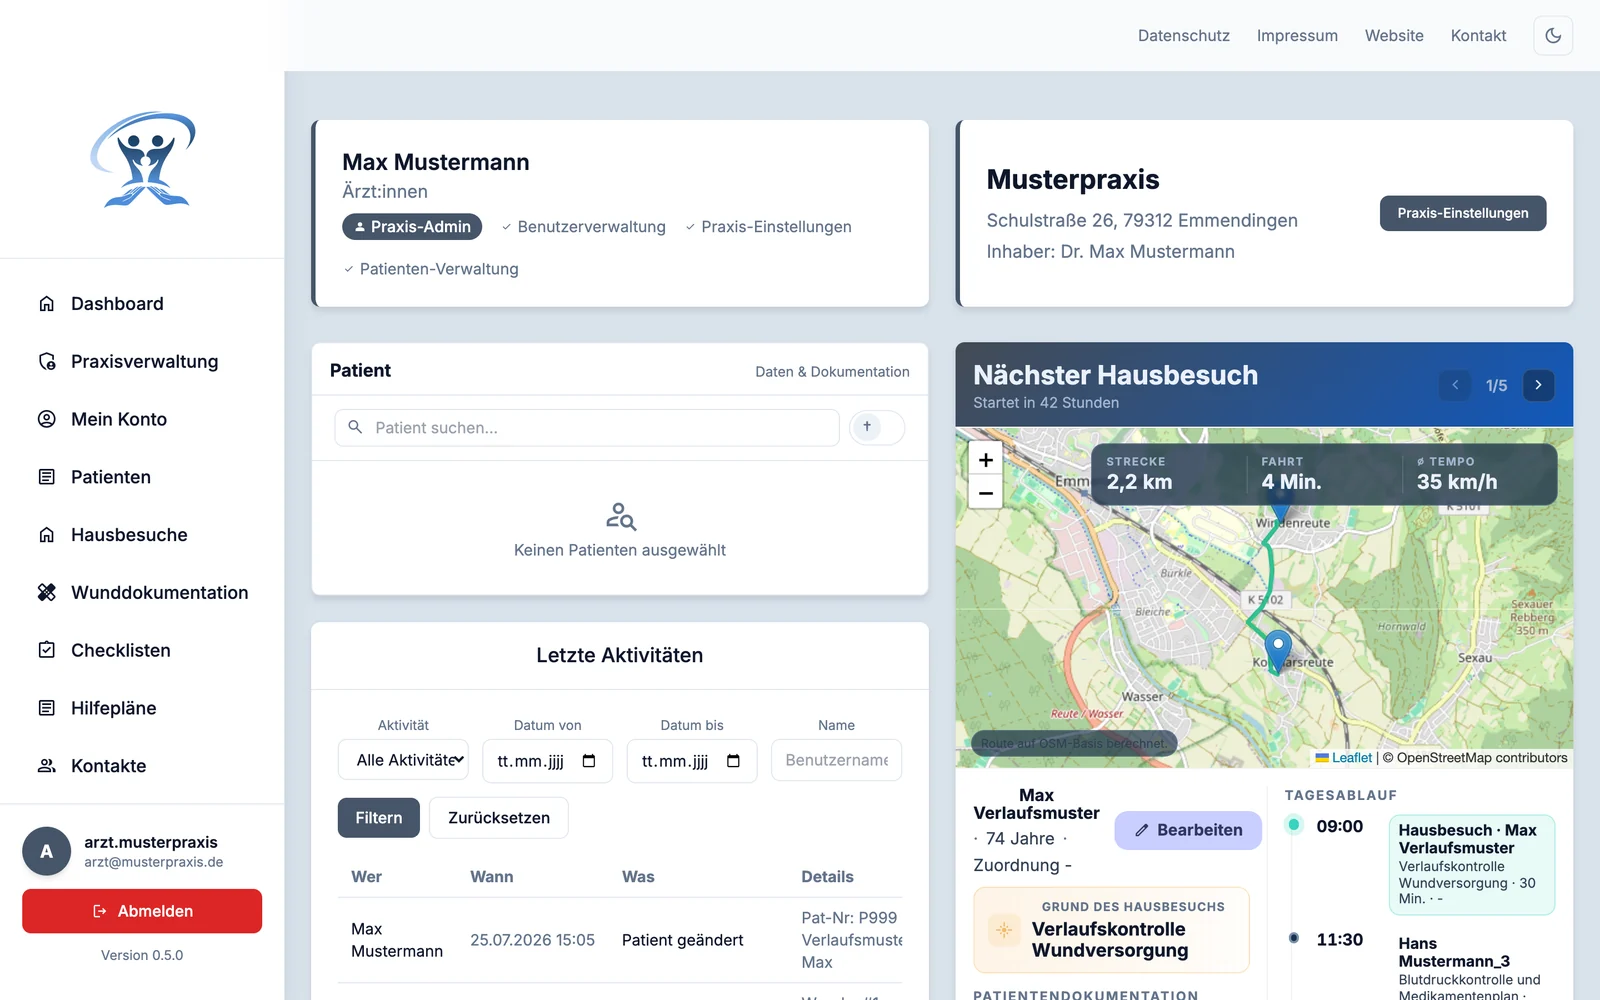
Task: Click the Patienten-Verwaltung permission label
Action: click(x=439, y=269)
